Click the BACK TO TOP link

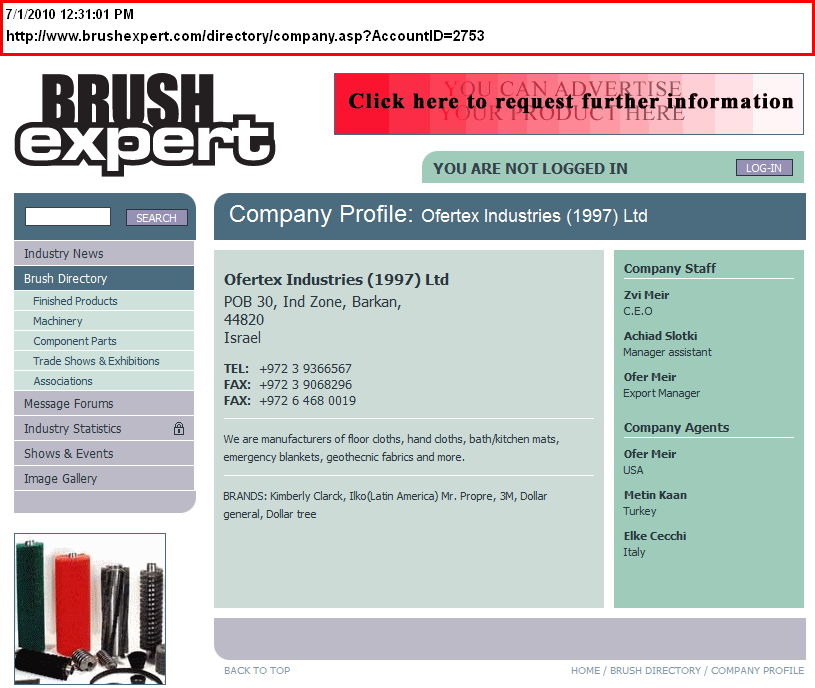pyautogui.click(x=257, y=671)
